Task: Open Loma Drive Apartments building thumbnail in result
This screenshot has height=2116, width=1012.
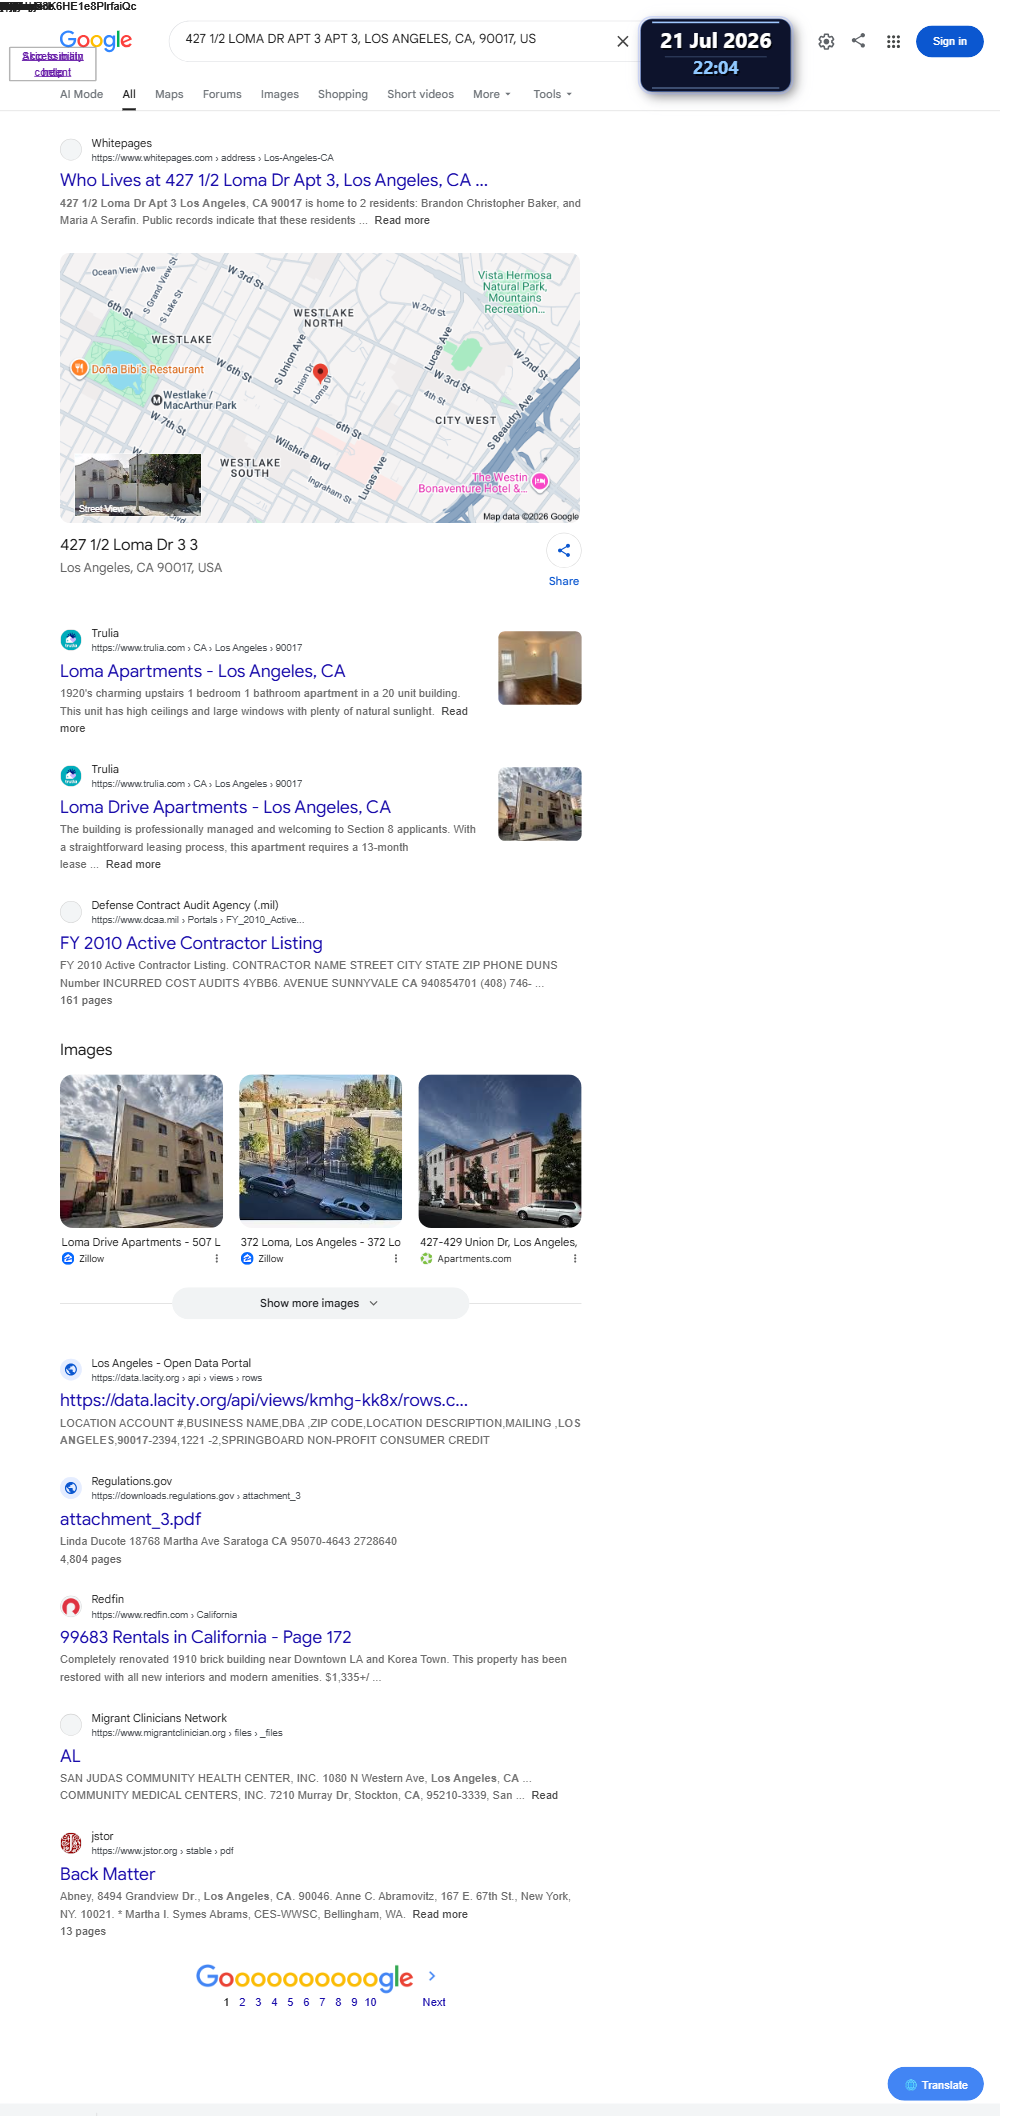Action: [x=540, y=804]
